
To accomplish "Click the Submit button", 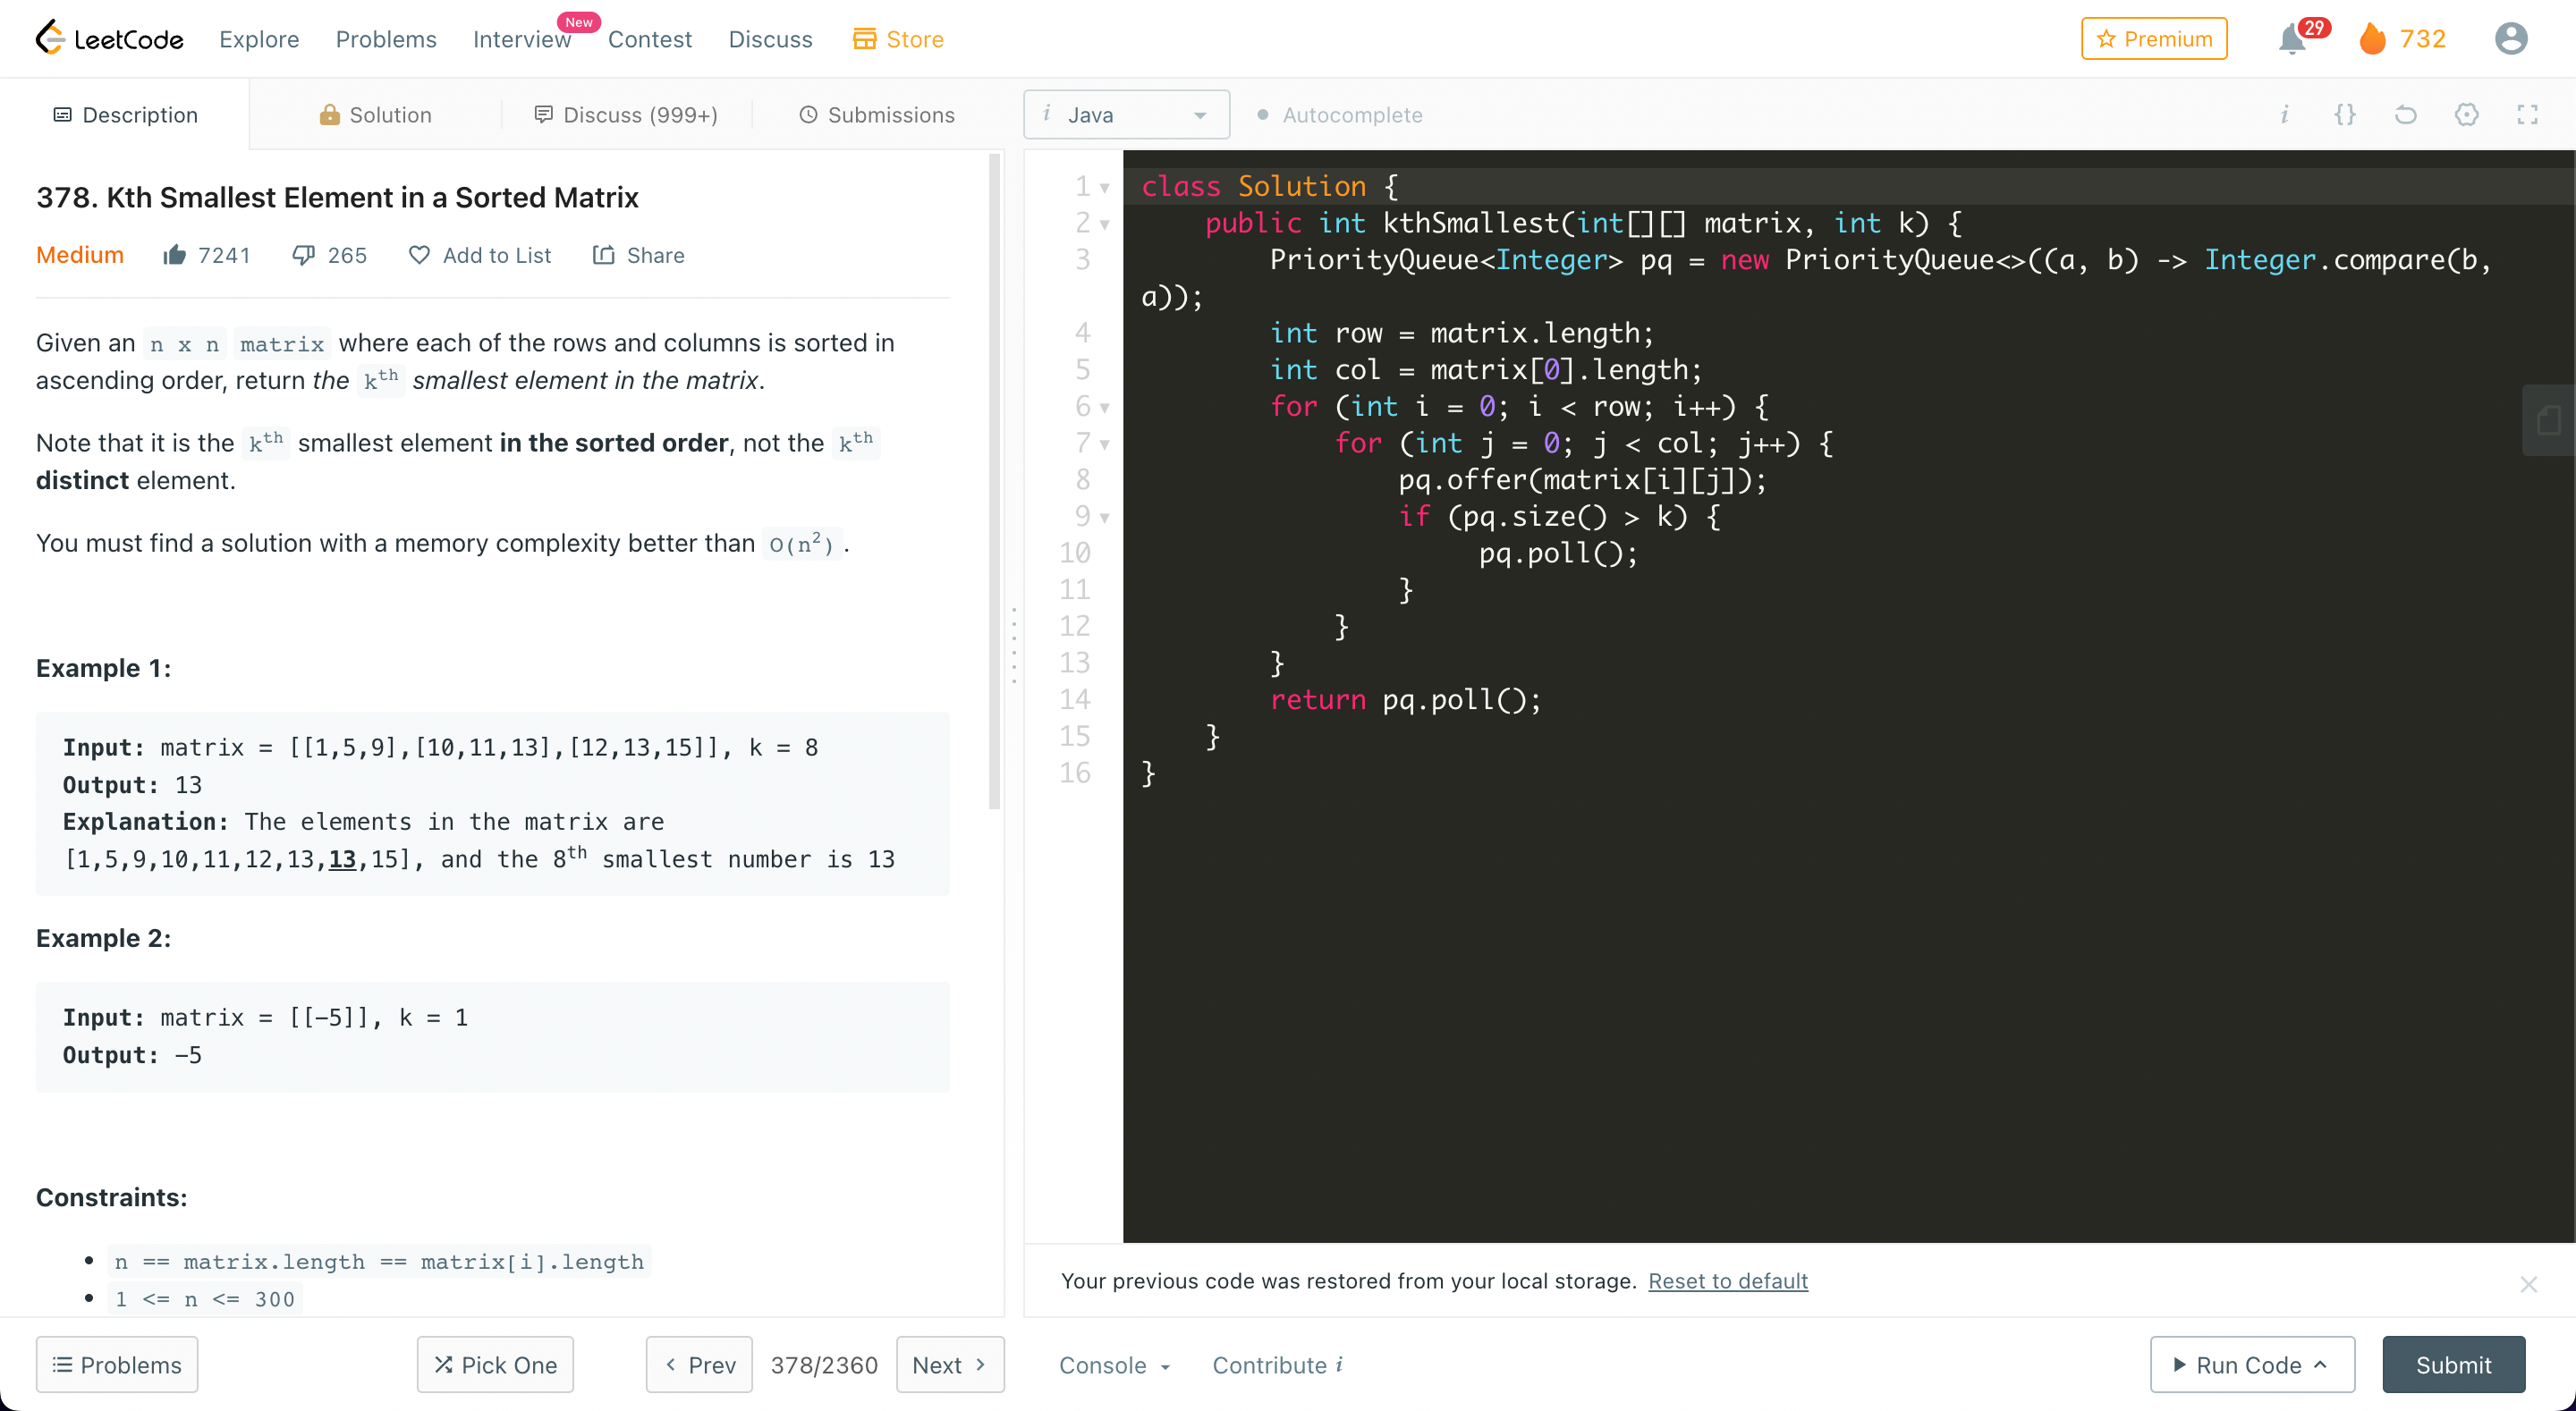I will click(2453, 1365).
